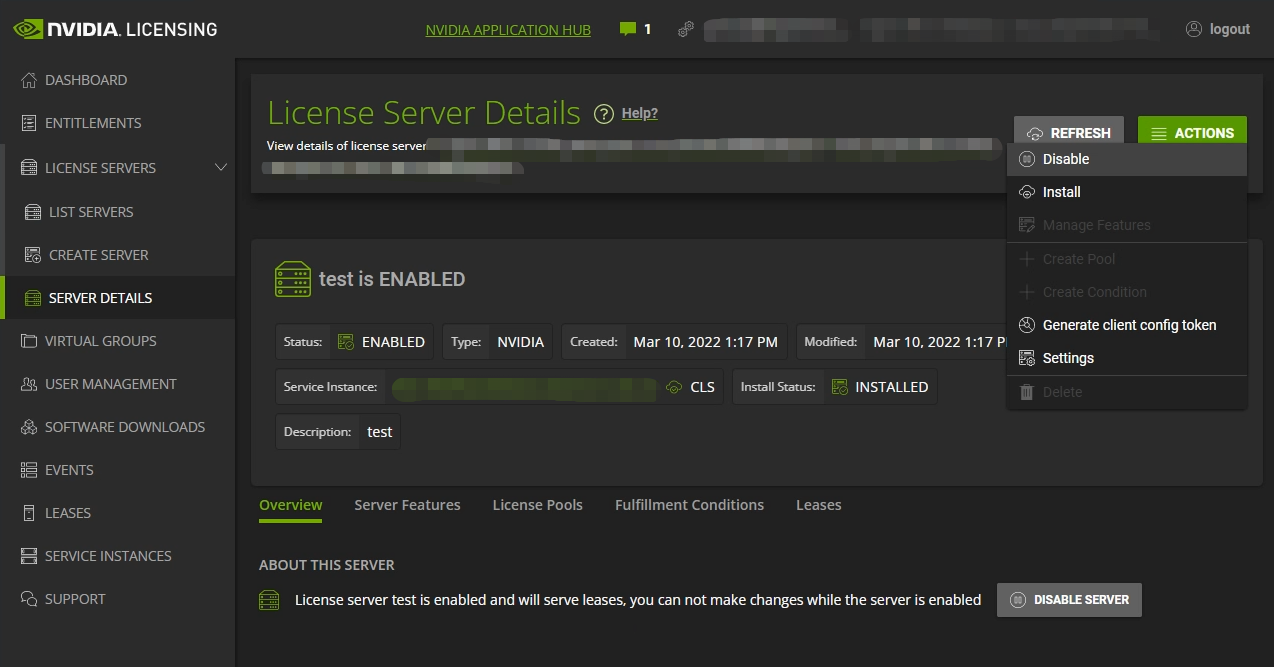Click the organization gear icon in header

pyautogui.click(x=686, y=29)
